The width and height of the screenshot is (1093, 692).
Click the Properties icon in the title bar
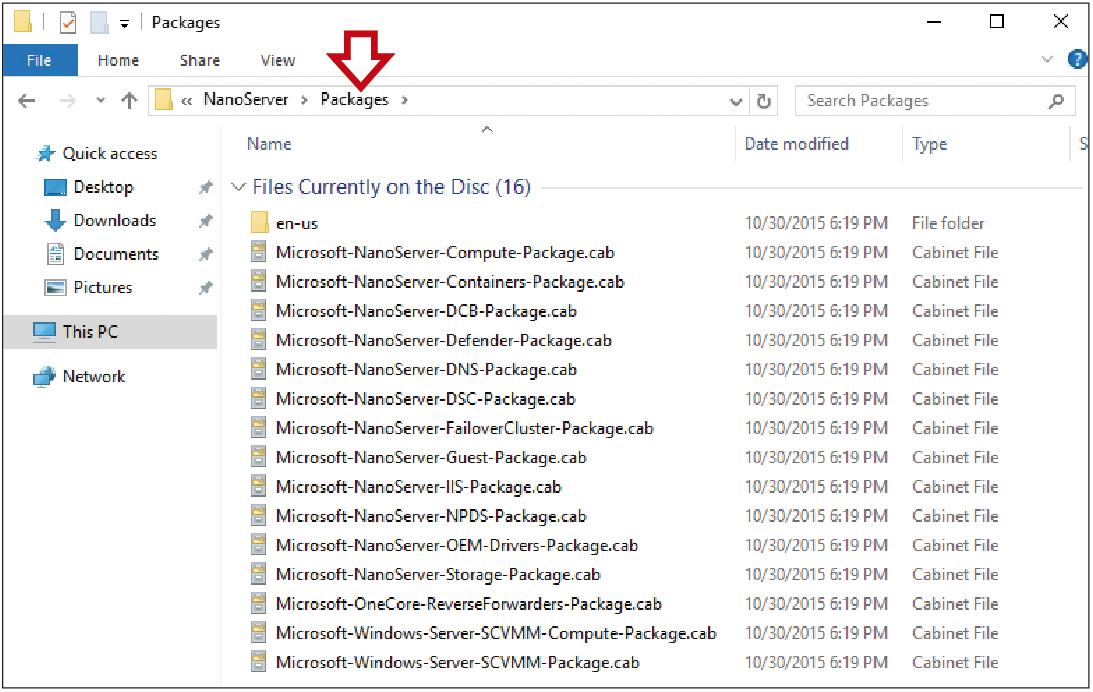(68, 22)
